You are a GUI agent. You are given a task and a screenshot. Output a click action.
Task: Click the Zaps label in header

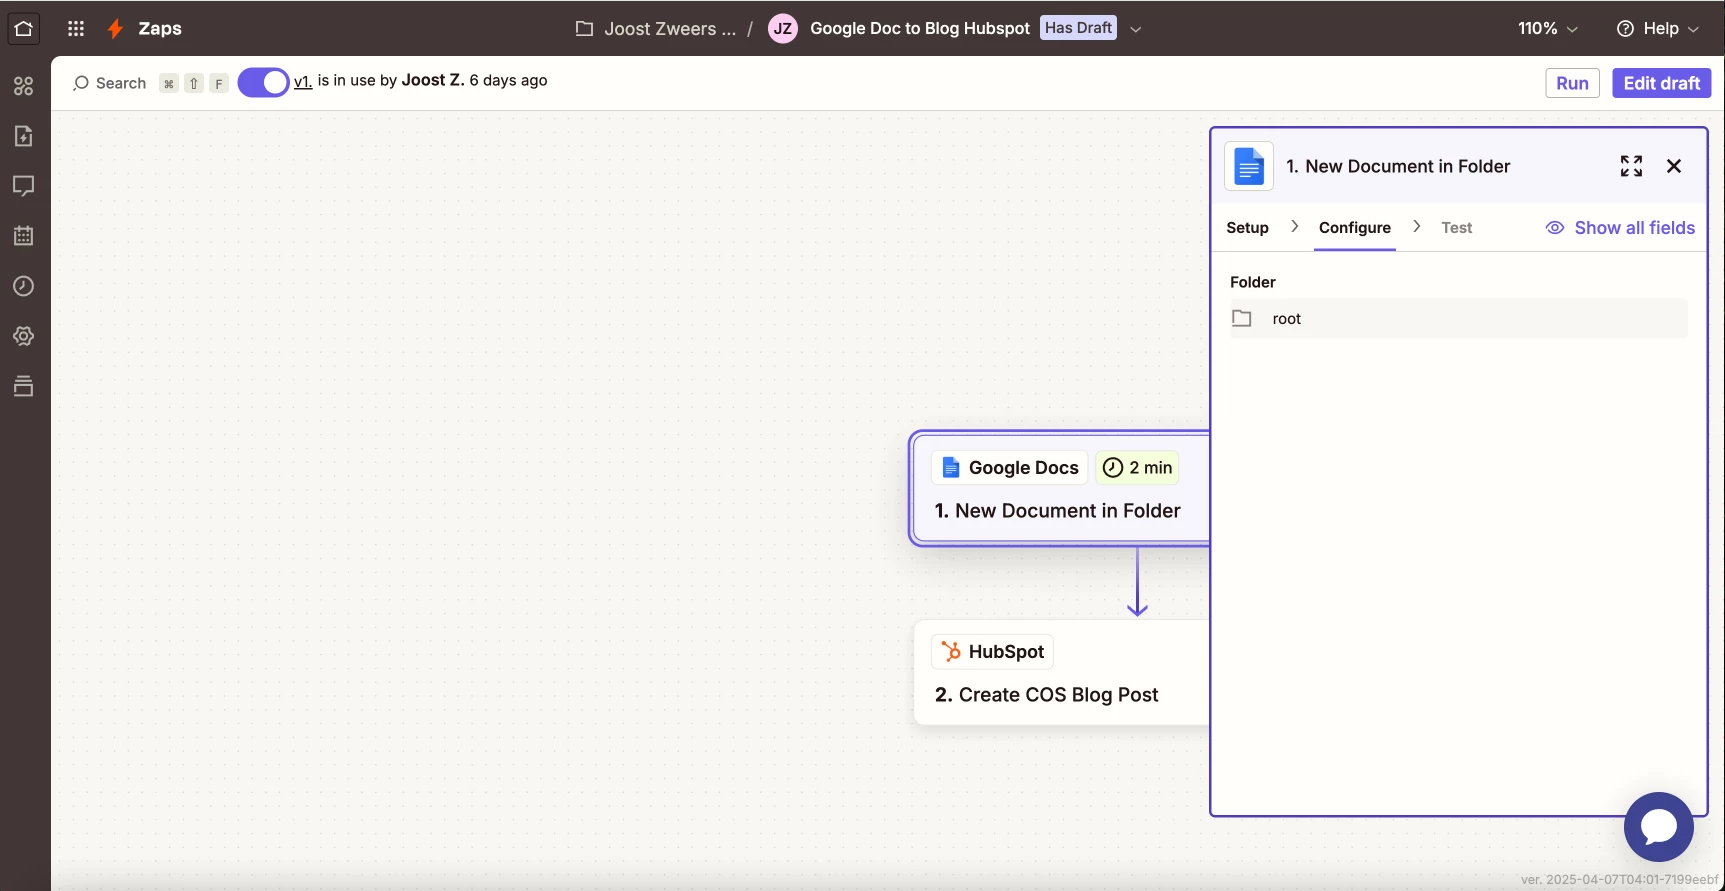coord(160,28)
